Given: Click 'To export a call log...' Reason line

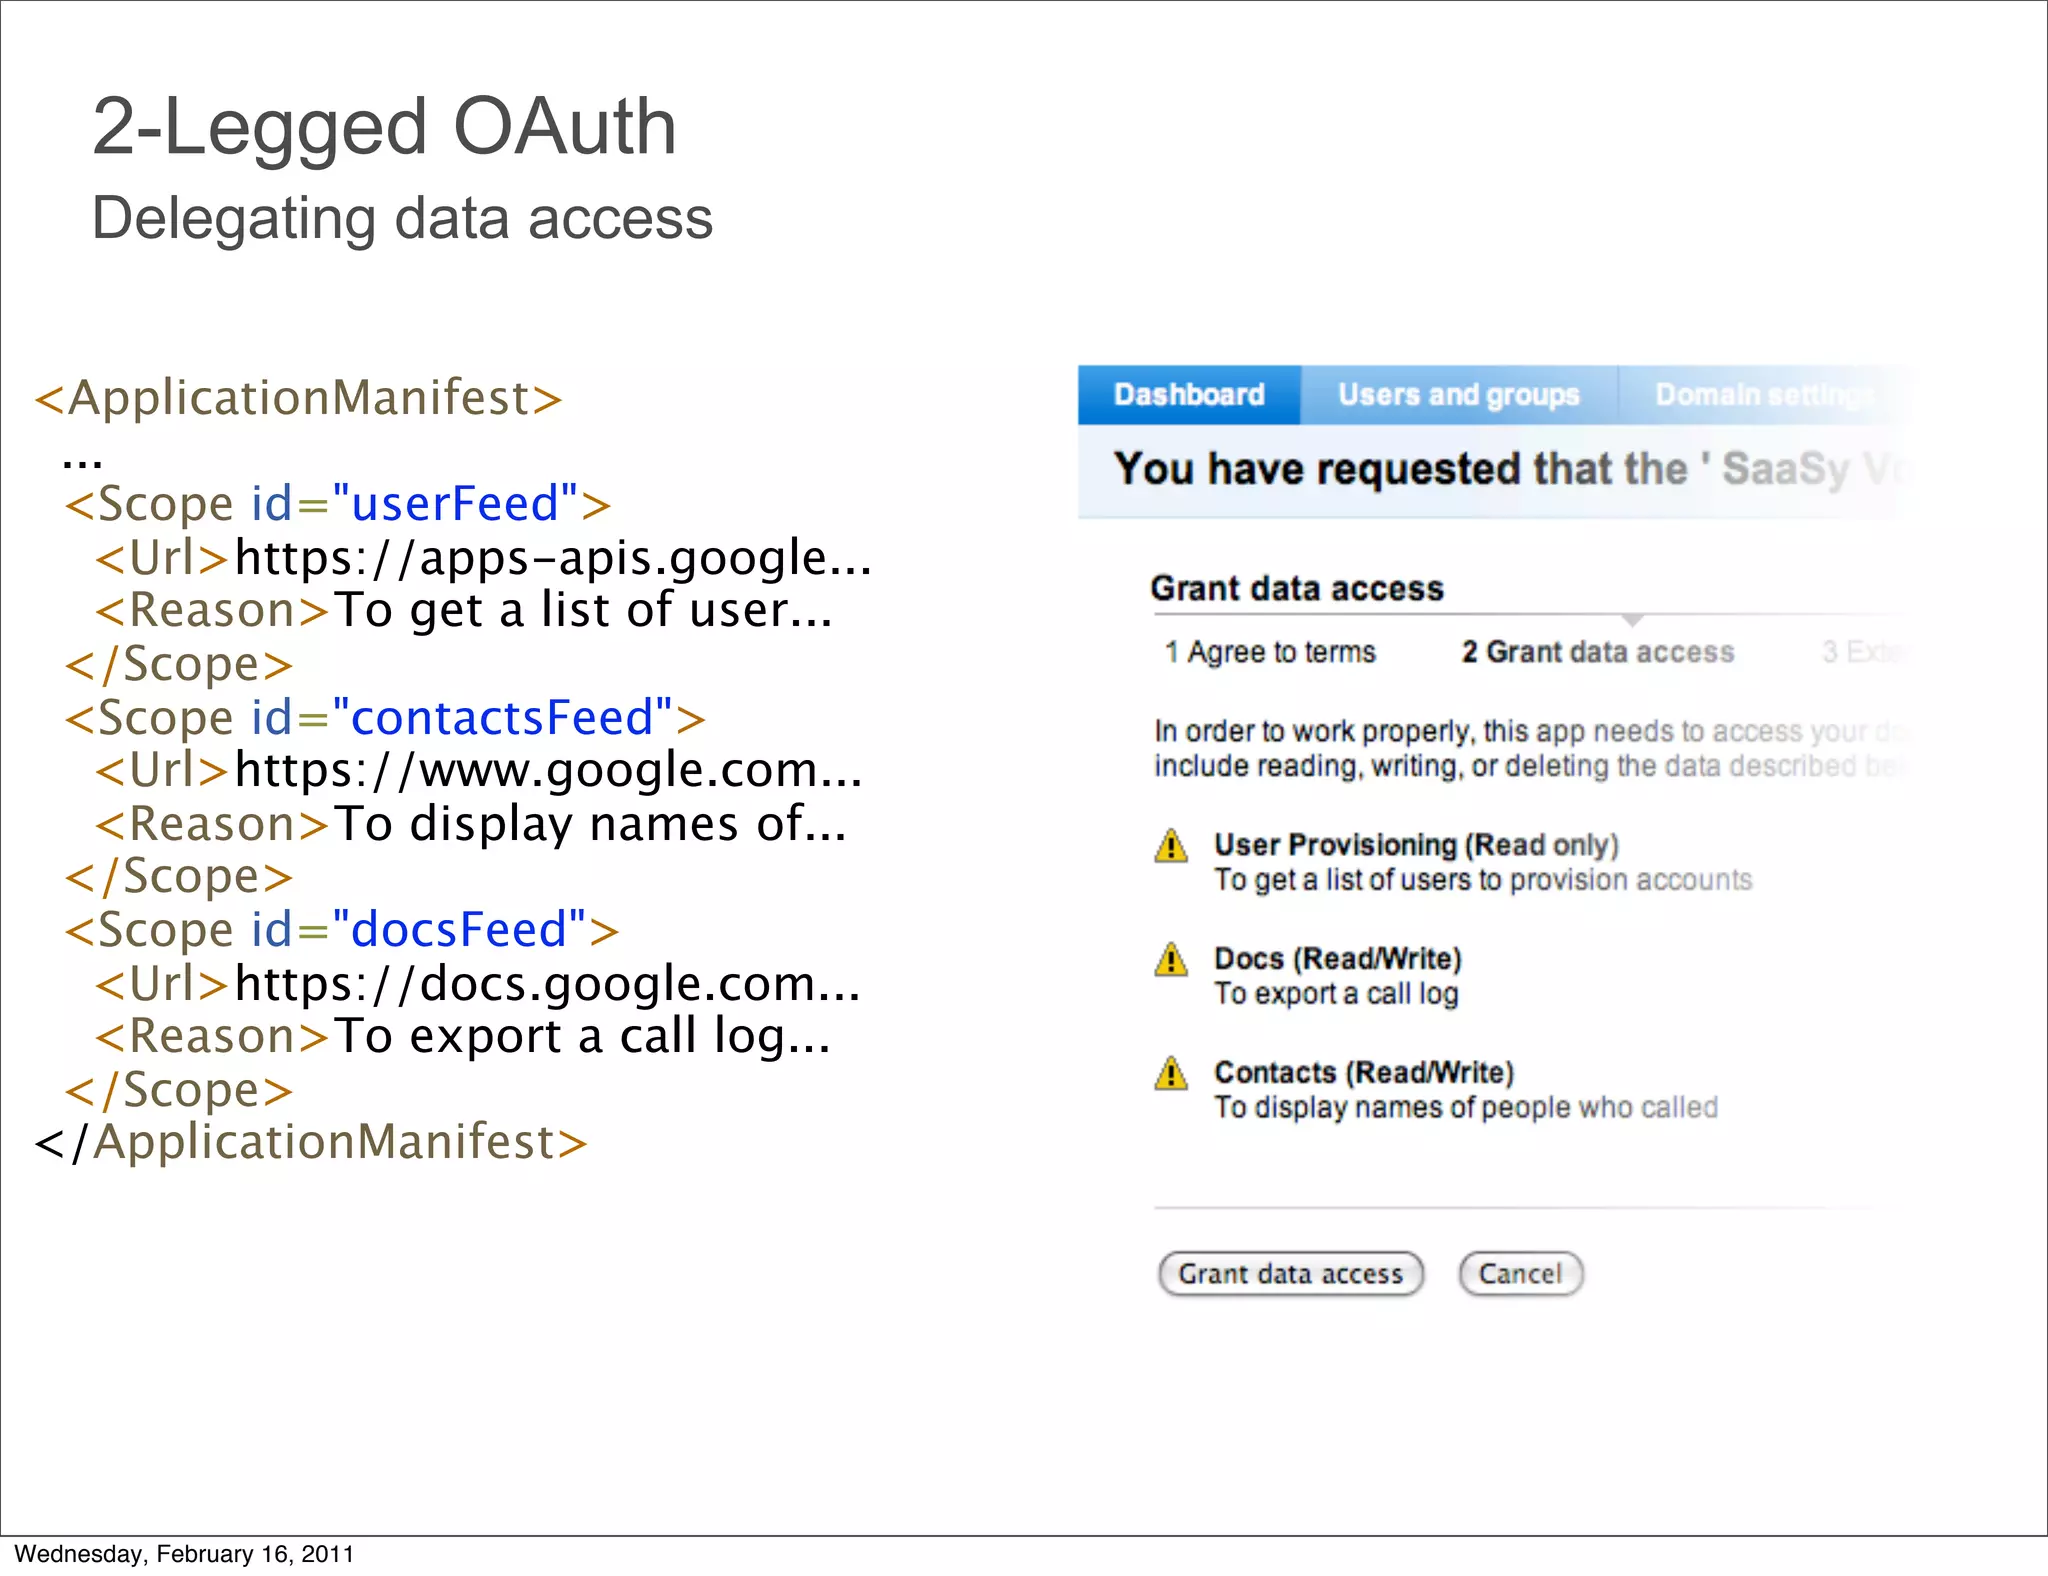Looking at the screenshot, I should (462, 1036).
